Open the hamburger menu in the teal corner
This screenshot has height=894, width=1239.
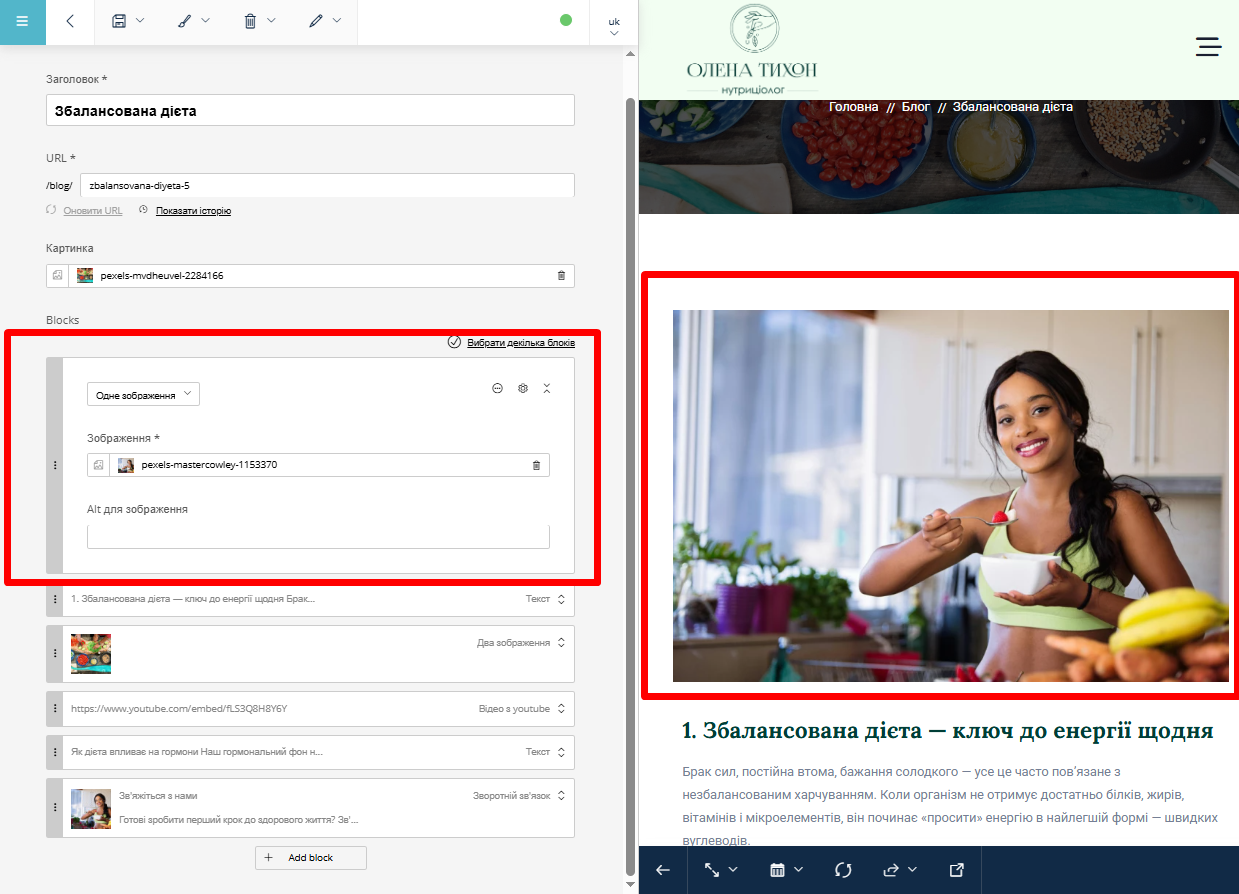(x=22, y=21)
